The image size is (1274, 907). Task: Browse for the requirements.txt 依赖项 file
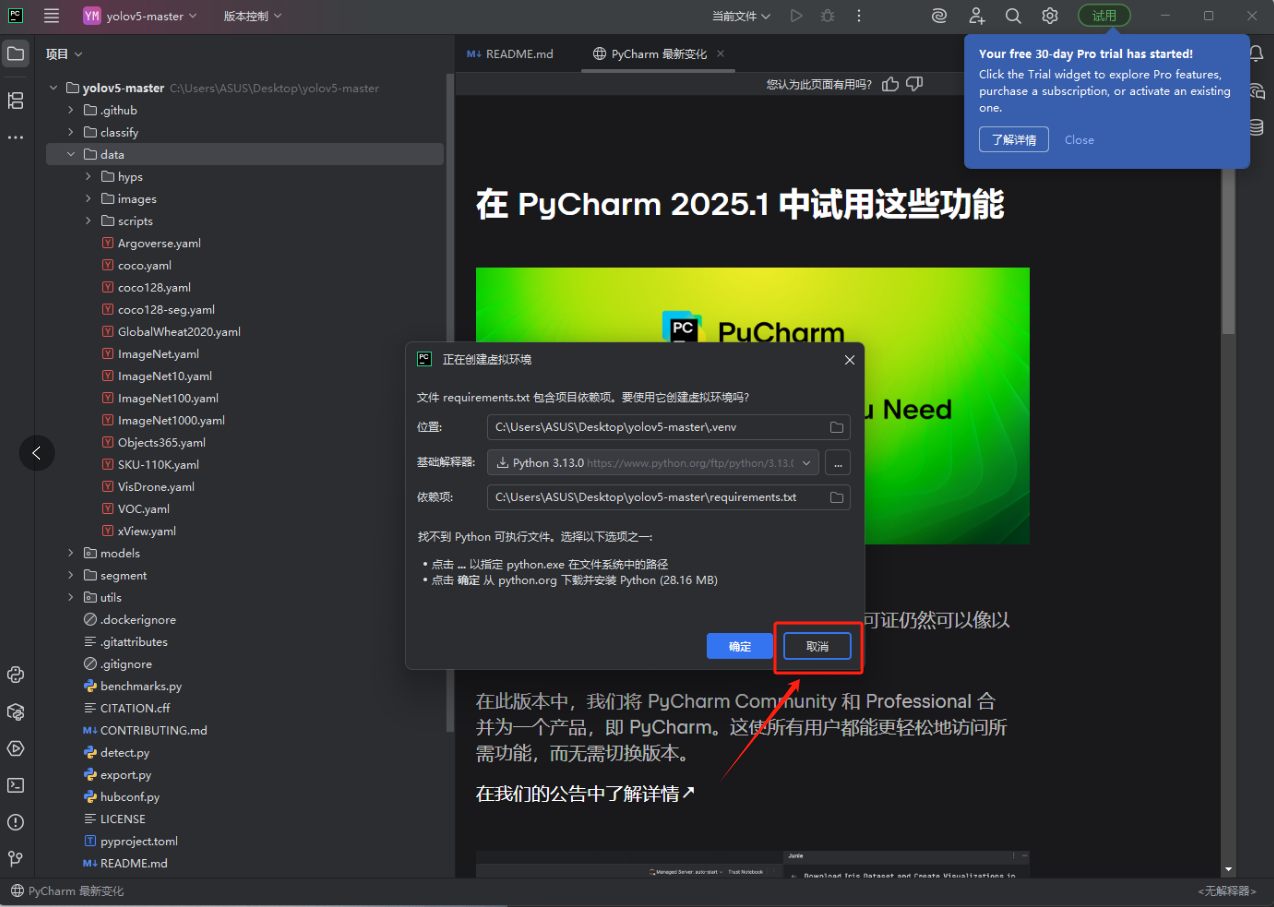click(837, 496)
